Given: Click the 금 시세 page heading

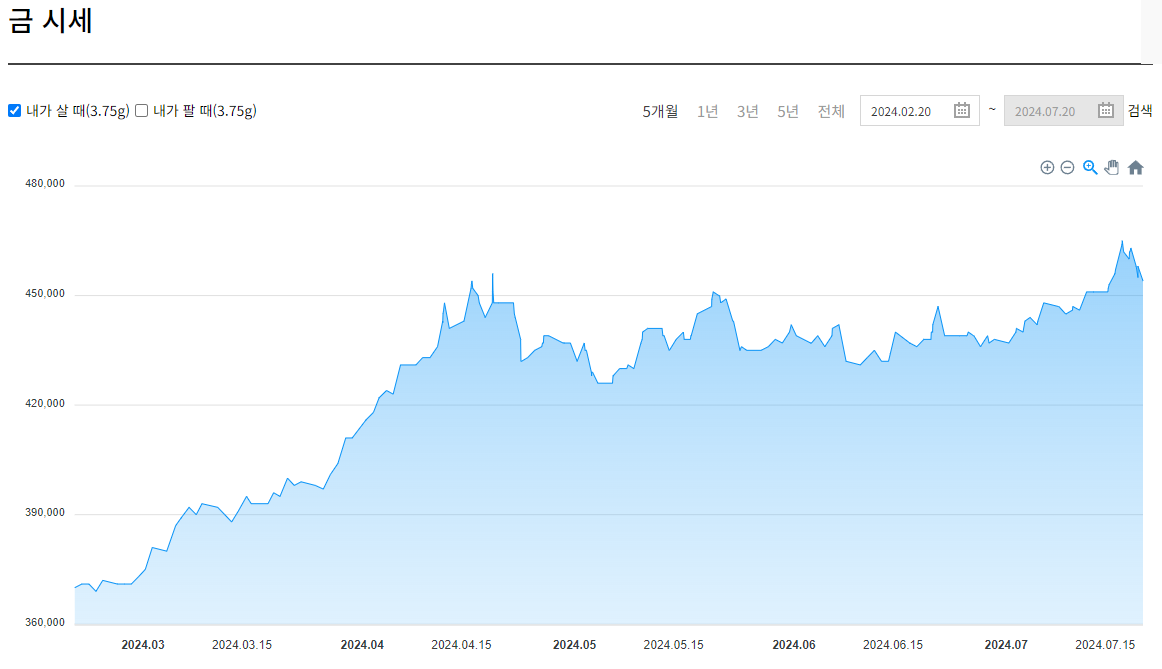Looking at the screenshot, I should pos(50,20).
